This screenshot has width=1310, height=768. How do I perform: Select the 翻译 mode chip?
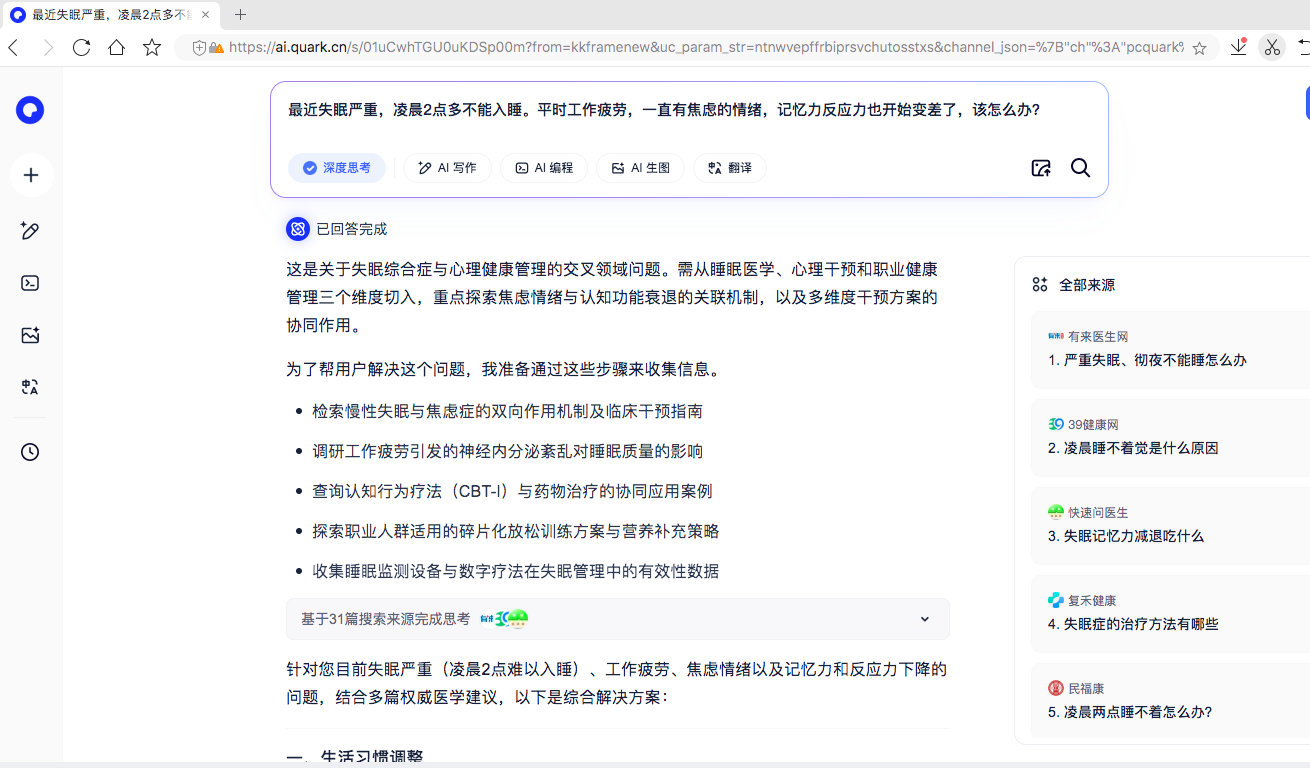click(x=729, y=168)
